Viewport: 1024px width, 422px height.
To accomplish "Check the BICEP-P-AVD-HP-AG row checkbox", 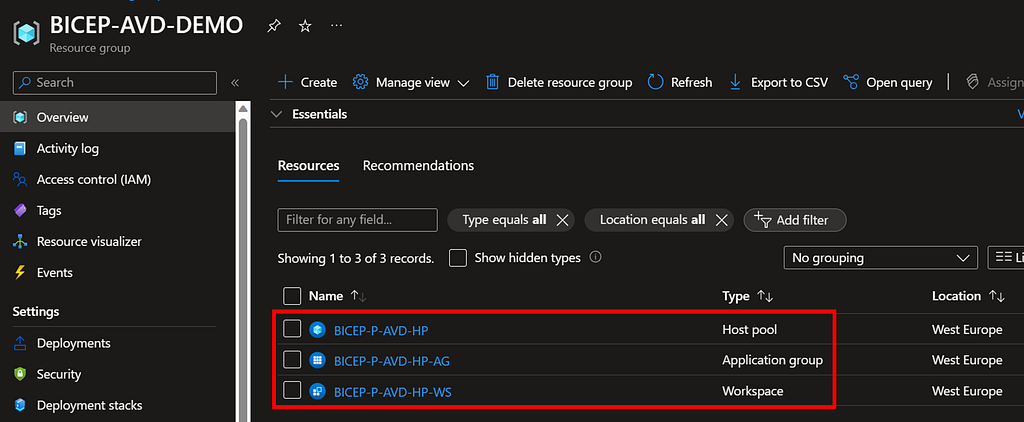I will coord(292,360).
